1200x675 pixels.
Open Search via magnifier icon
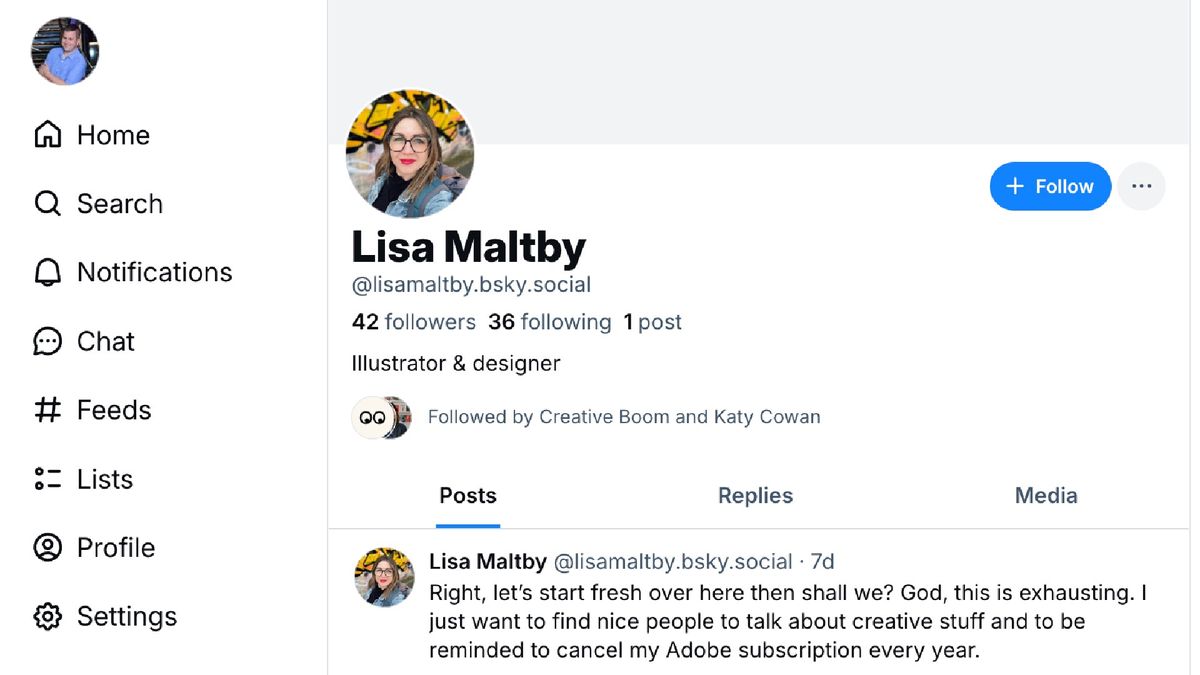[x=47, y=204]
